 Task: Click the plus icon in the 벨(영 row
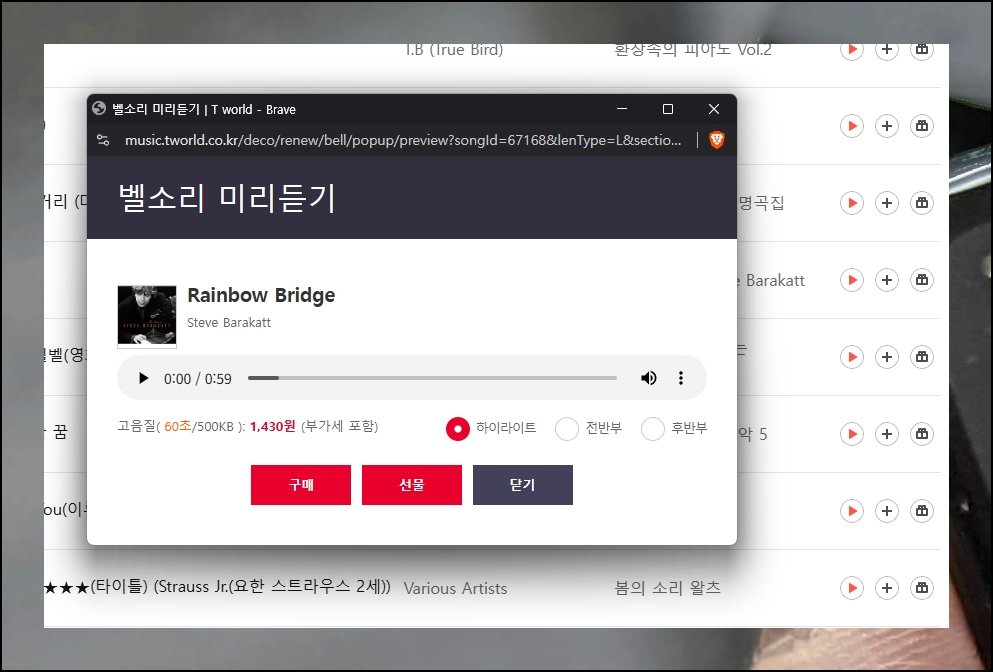click(887, 357)
